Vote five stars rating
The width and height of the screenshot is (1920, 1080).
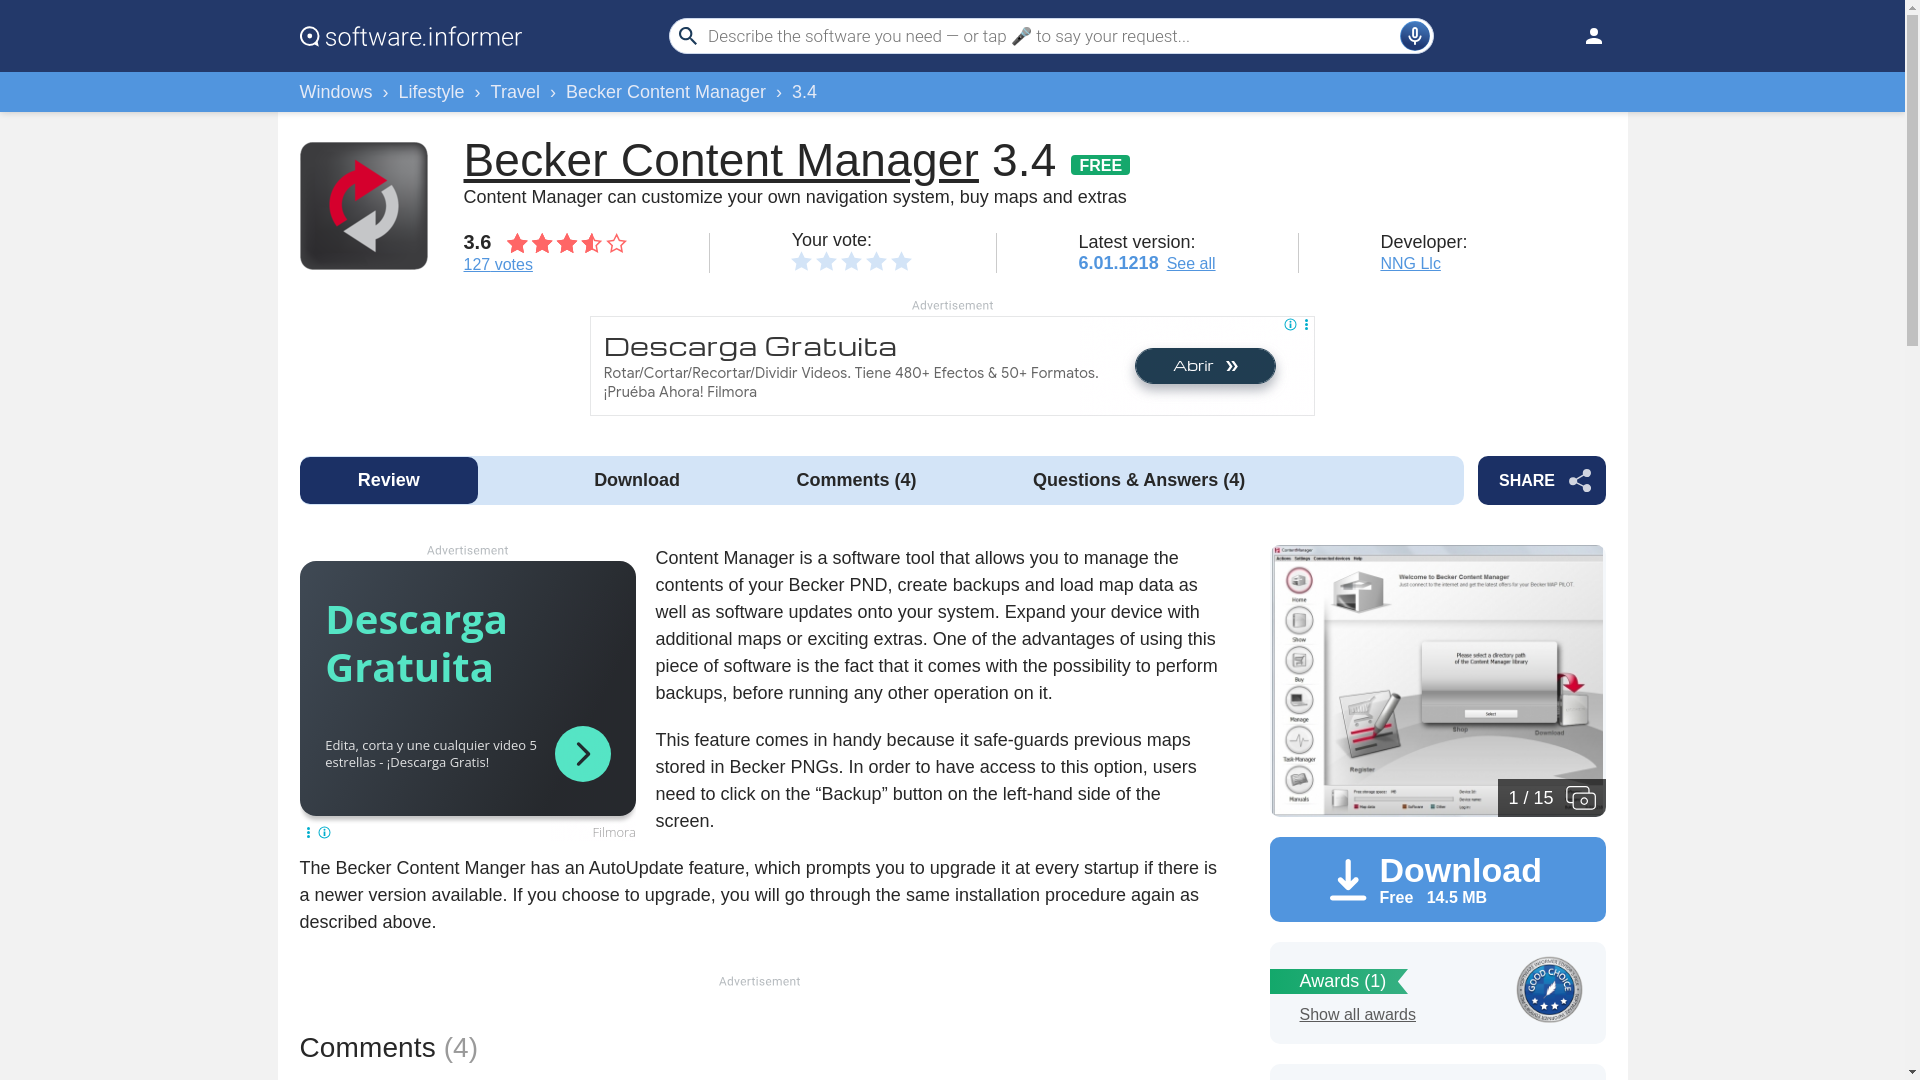[901, 261]
